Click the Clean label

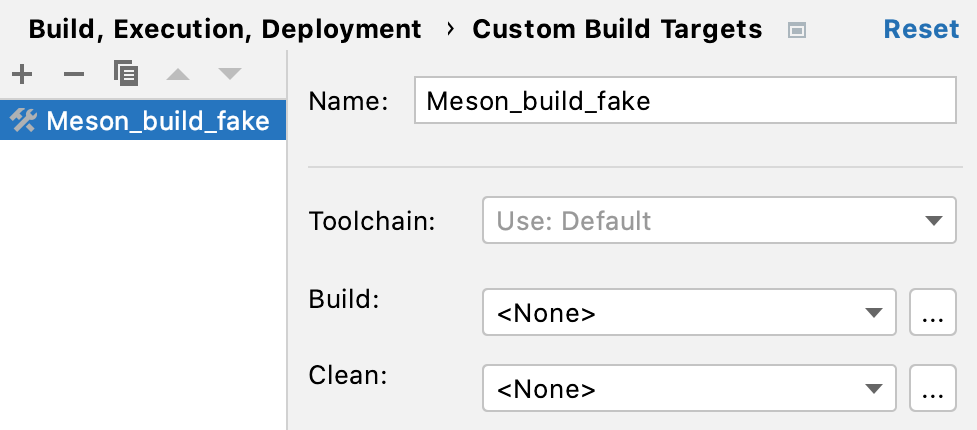(x=347, y=376)
